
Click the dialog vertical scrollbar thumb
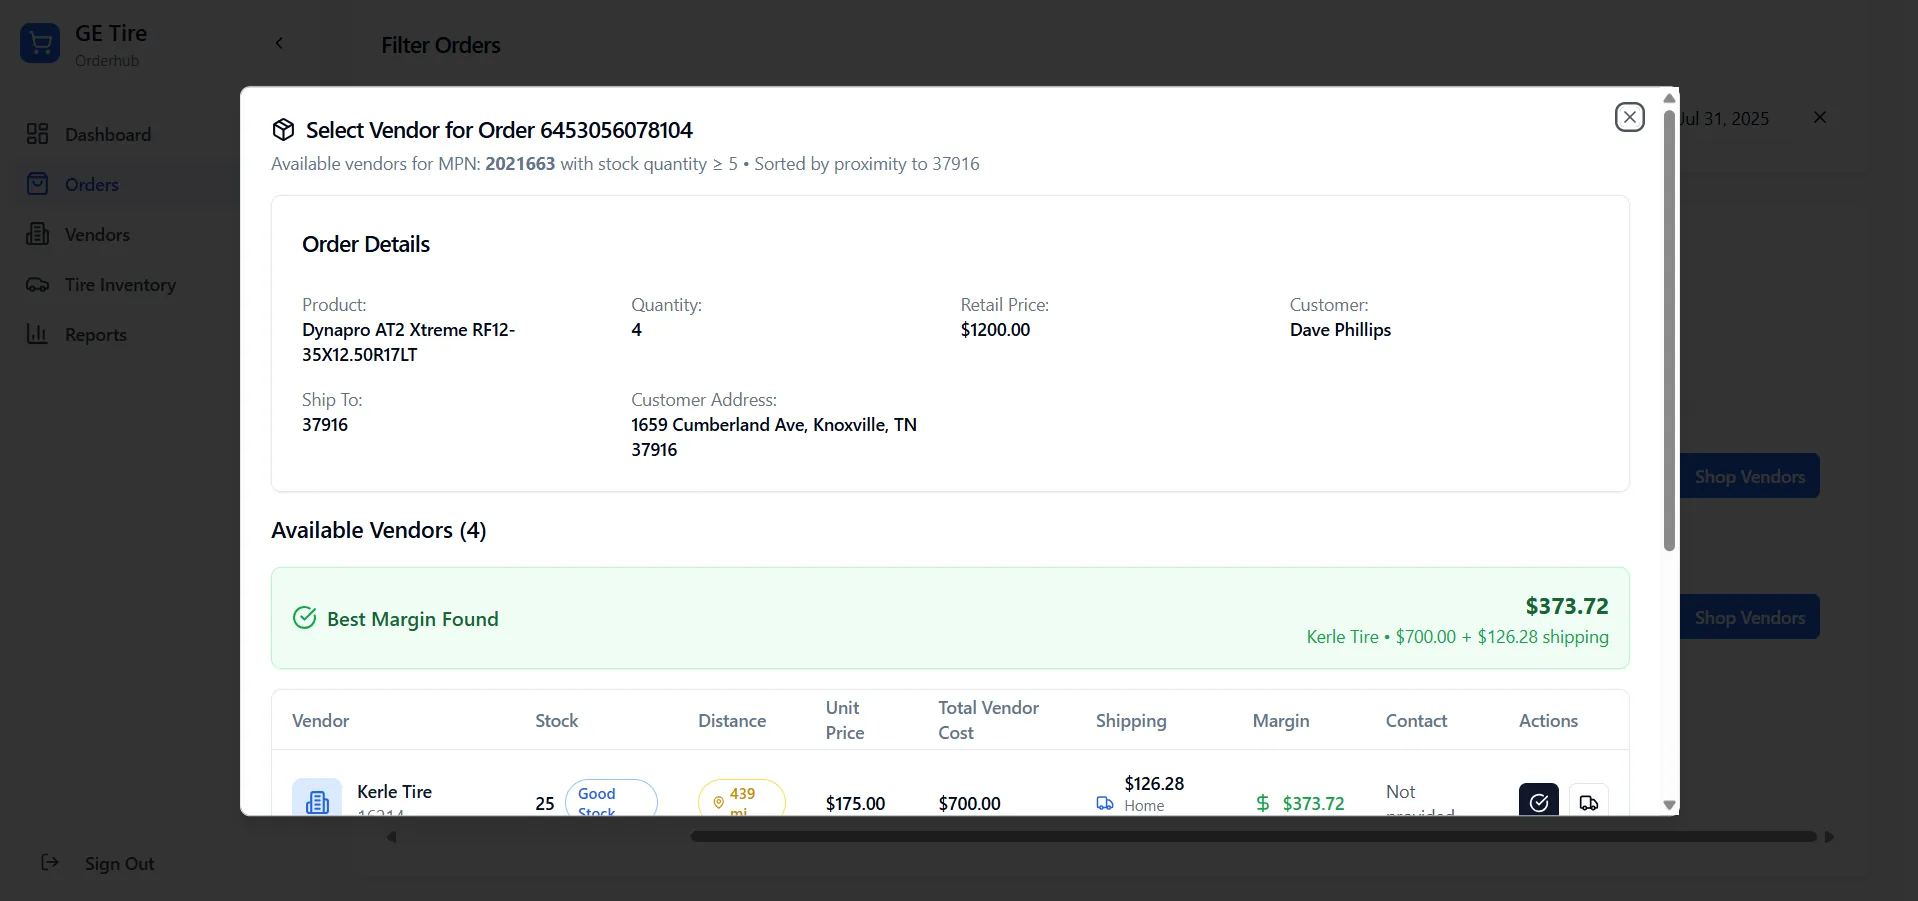tap(1669, 330)
